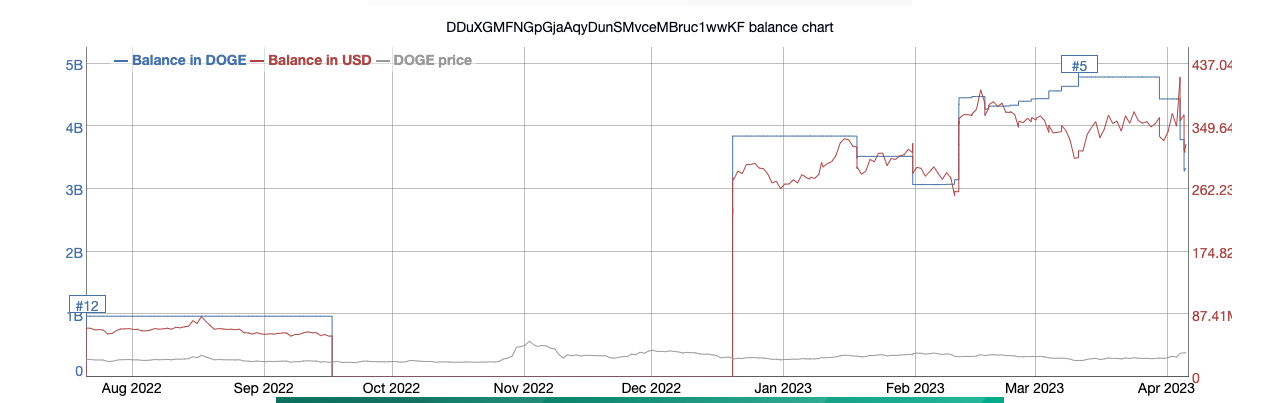Click the Jan 2023 x-axis label

tap(782, 388)
